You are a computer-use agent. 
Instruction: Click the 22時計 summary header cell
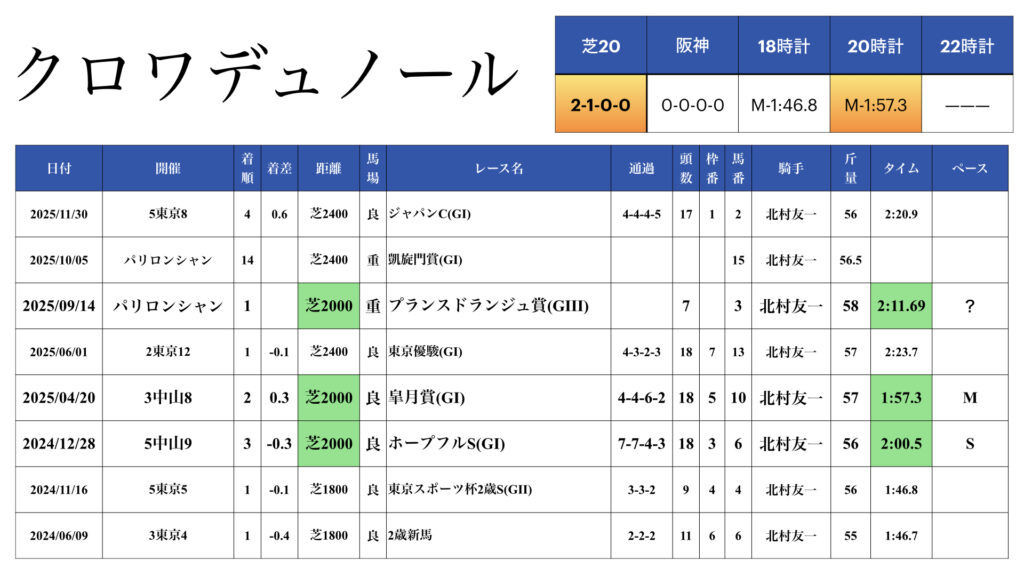click(x=967, y=46)
